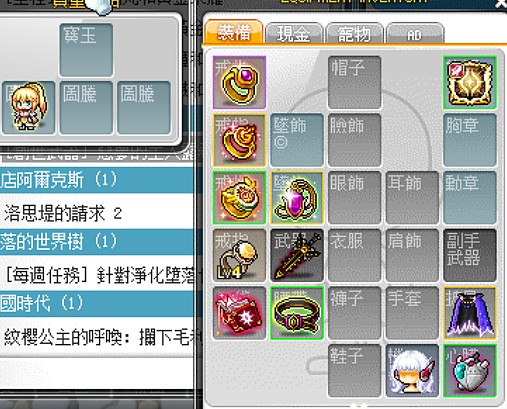Click the red spellbook item icon
The height and width of the screenshot is (409, 507).
coord(239,313)
